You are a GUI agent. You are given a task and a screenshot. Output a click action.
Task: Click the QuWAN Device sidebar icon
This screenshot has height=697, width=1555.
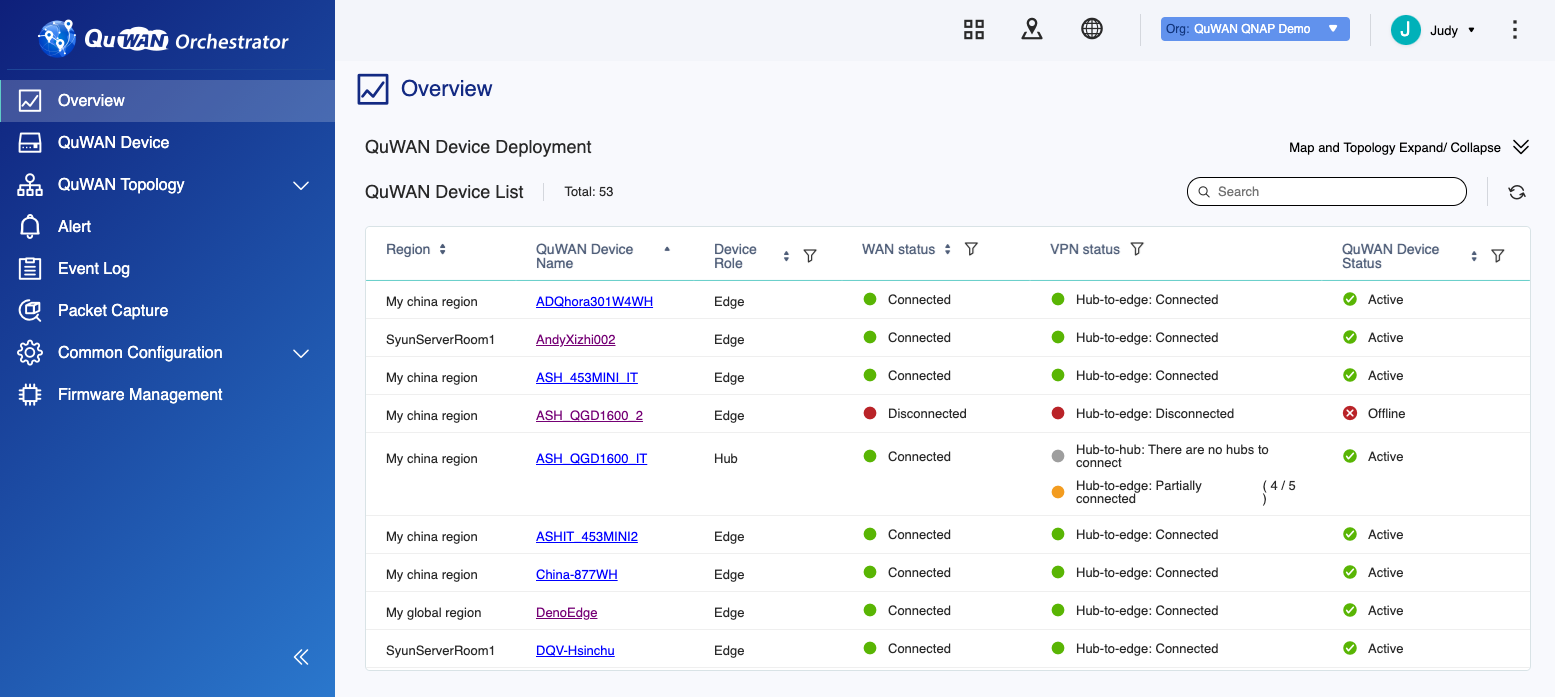[30, 143]
